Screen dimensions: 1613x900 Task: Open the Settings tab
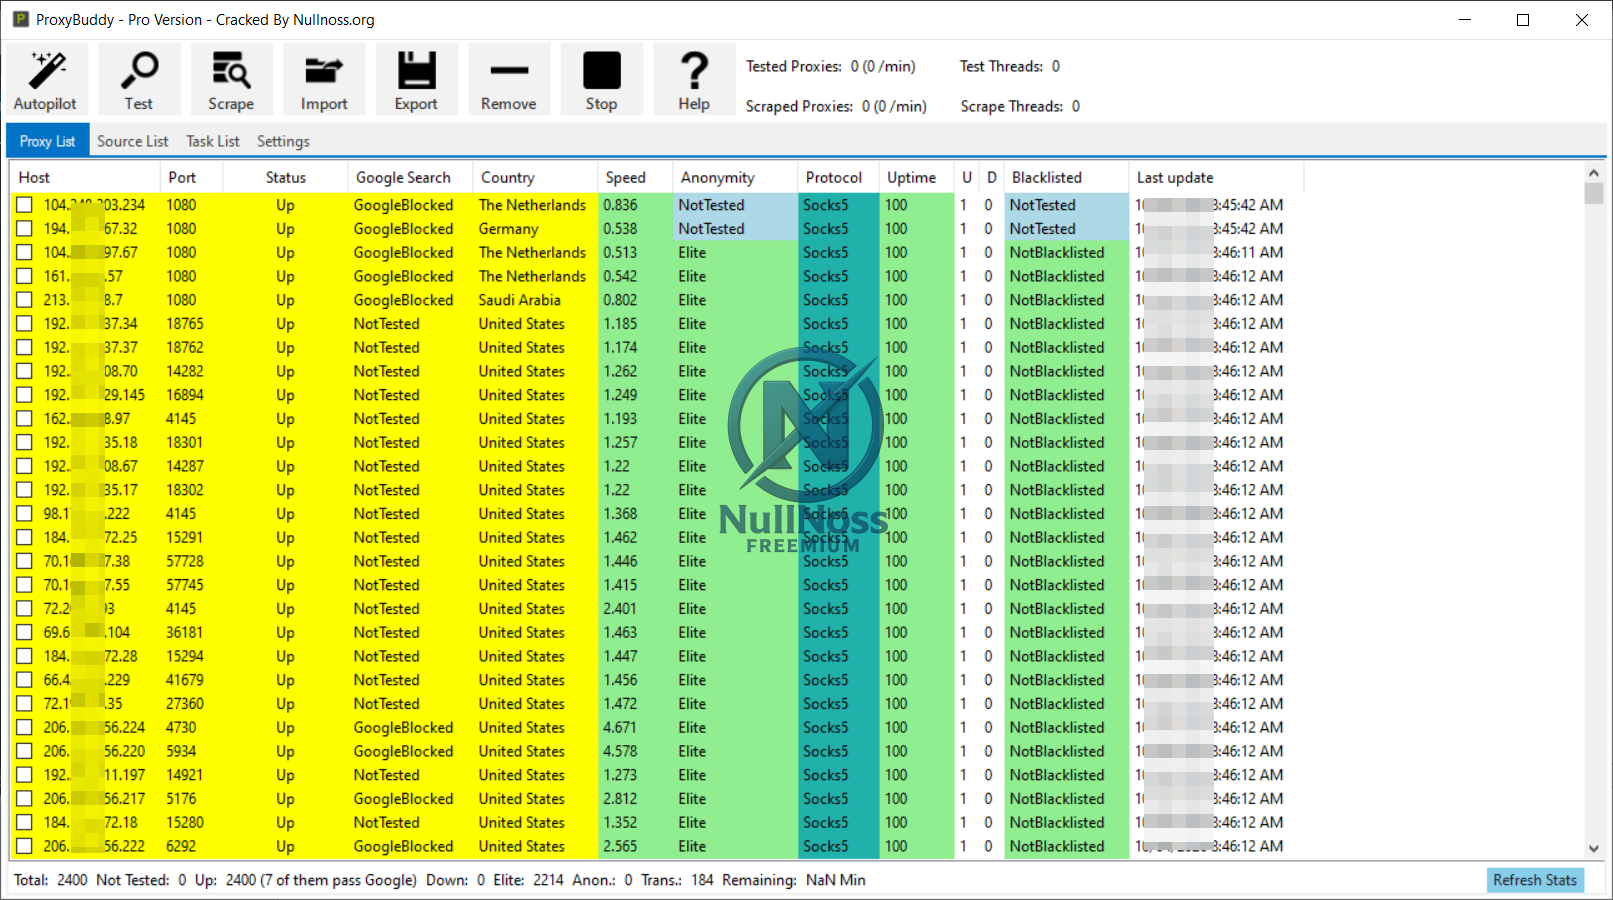coord(283,142)
